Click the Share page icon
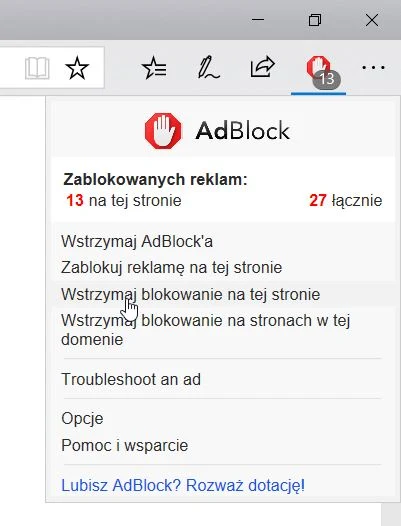 click(x=263, y=67)
